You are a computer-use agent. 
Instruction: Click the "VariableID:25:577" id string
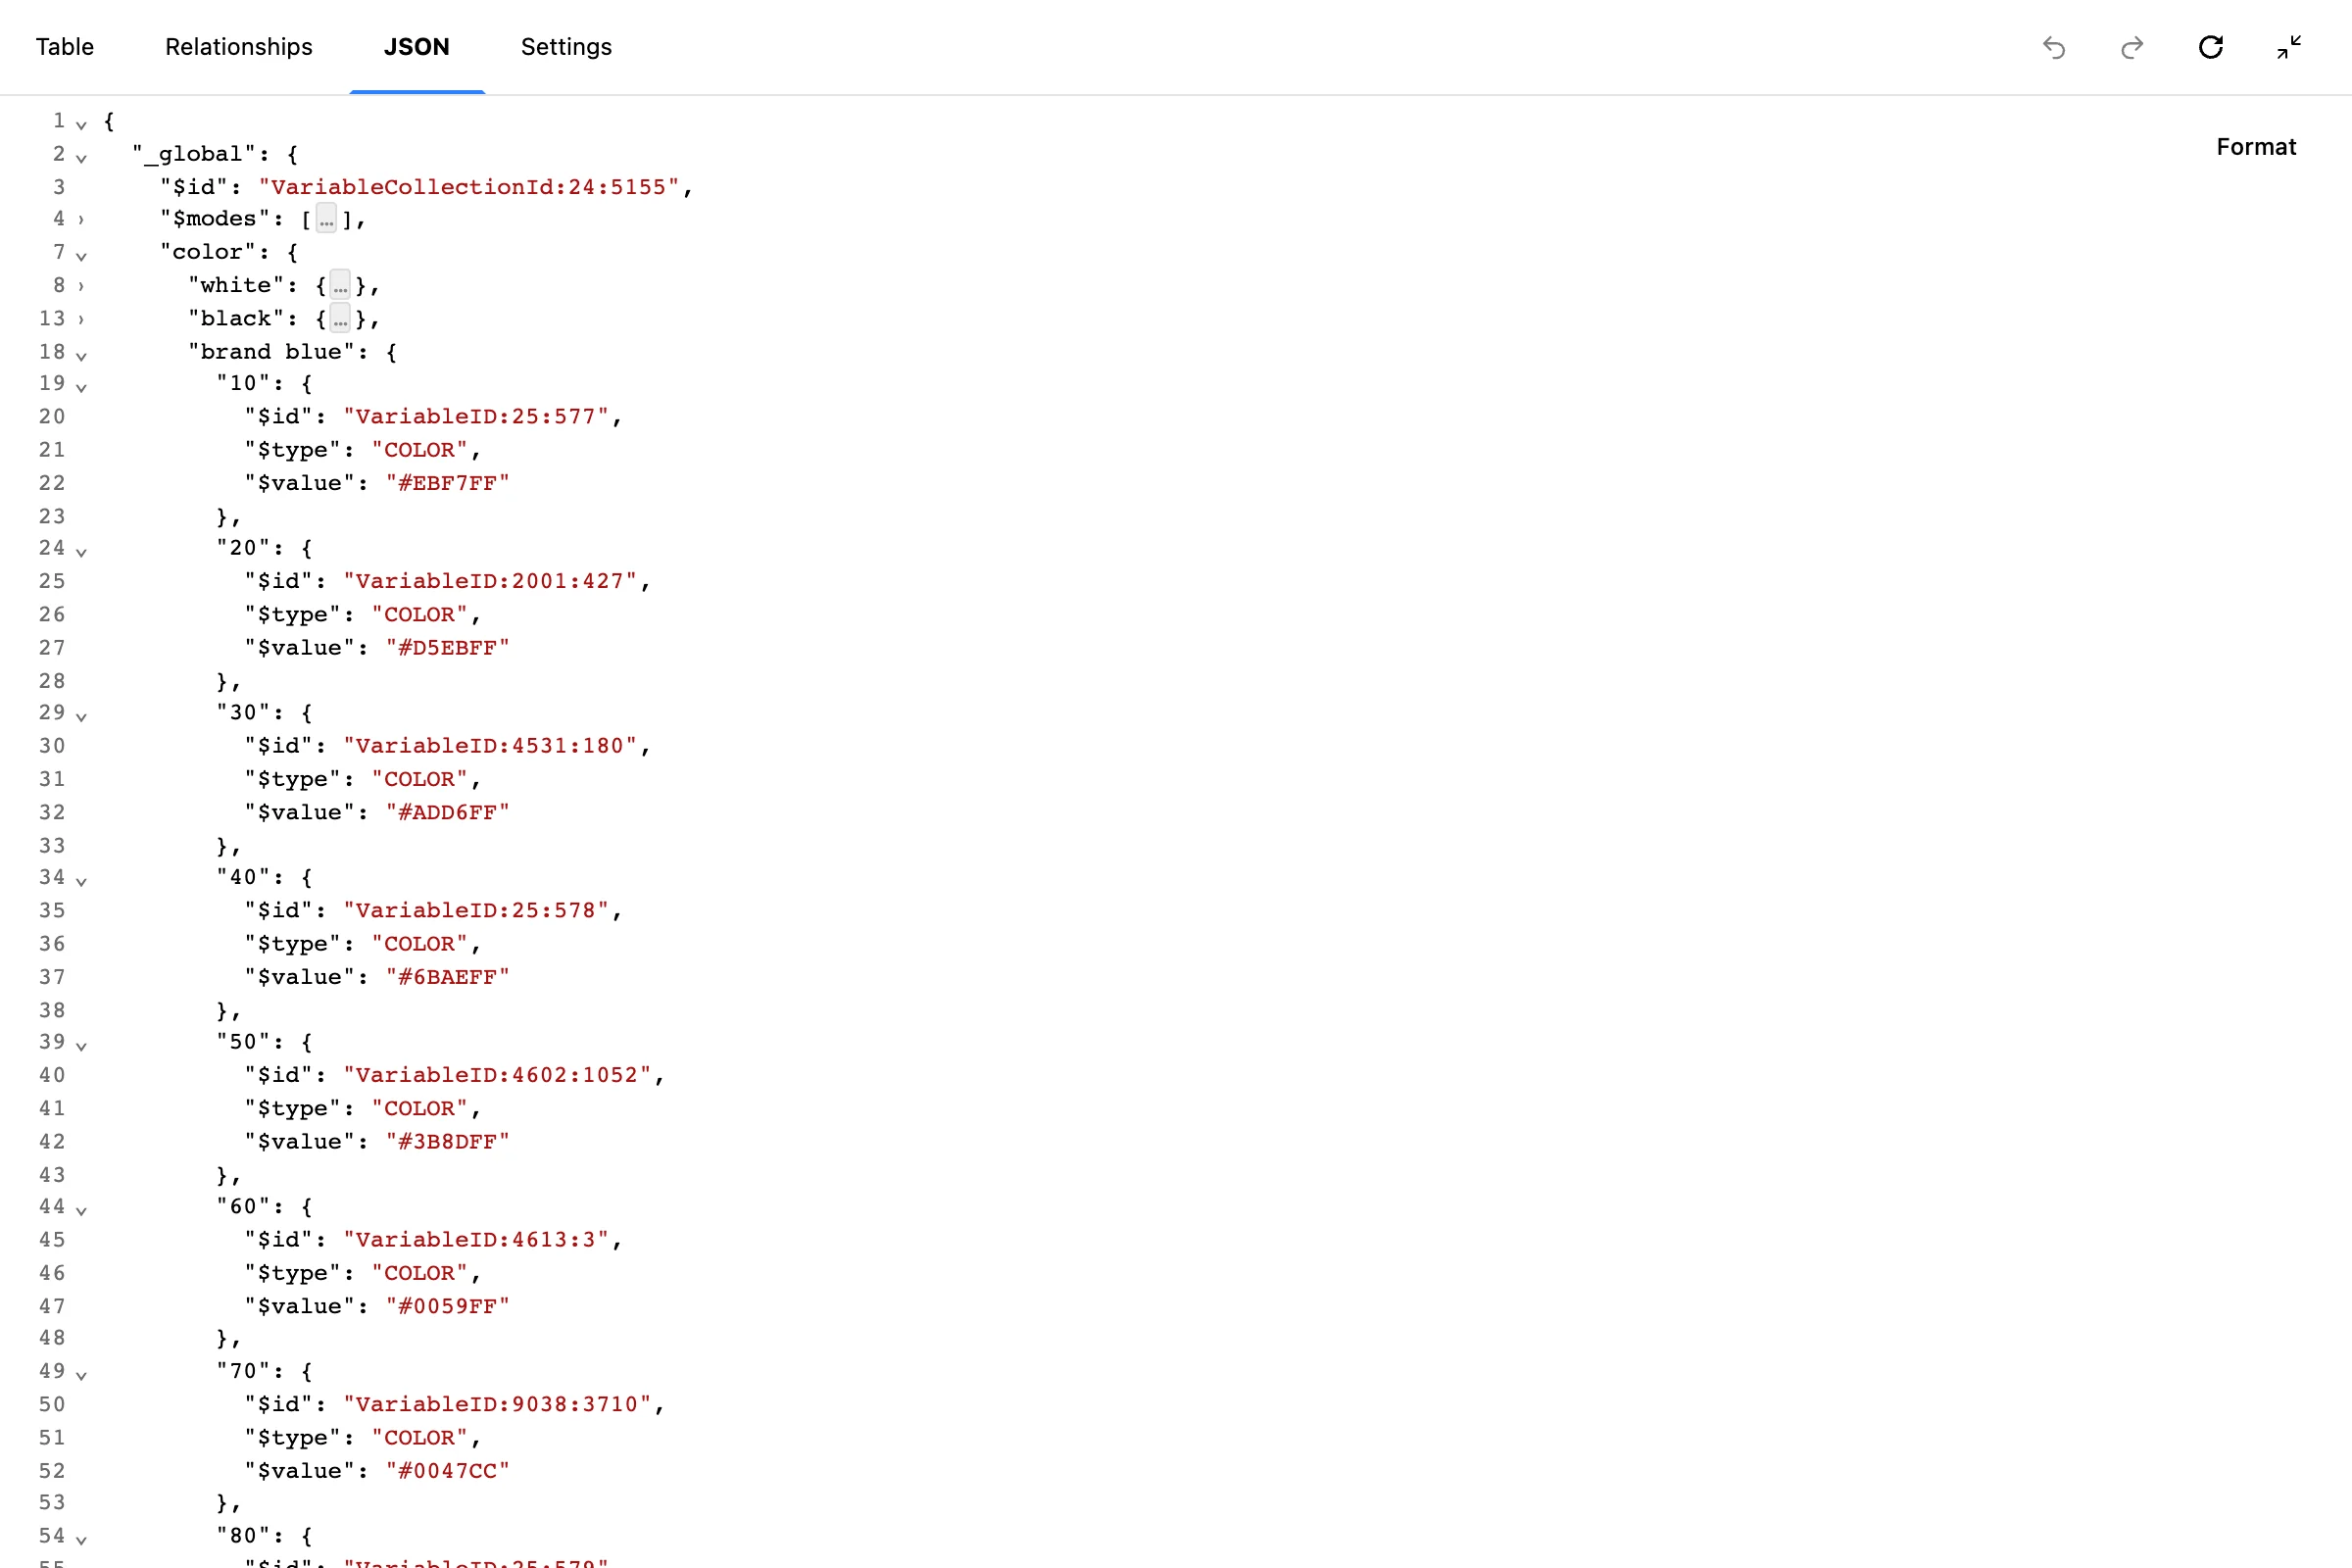point(476,417)
